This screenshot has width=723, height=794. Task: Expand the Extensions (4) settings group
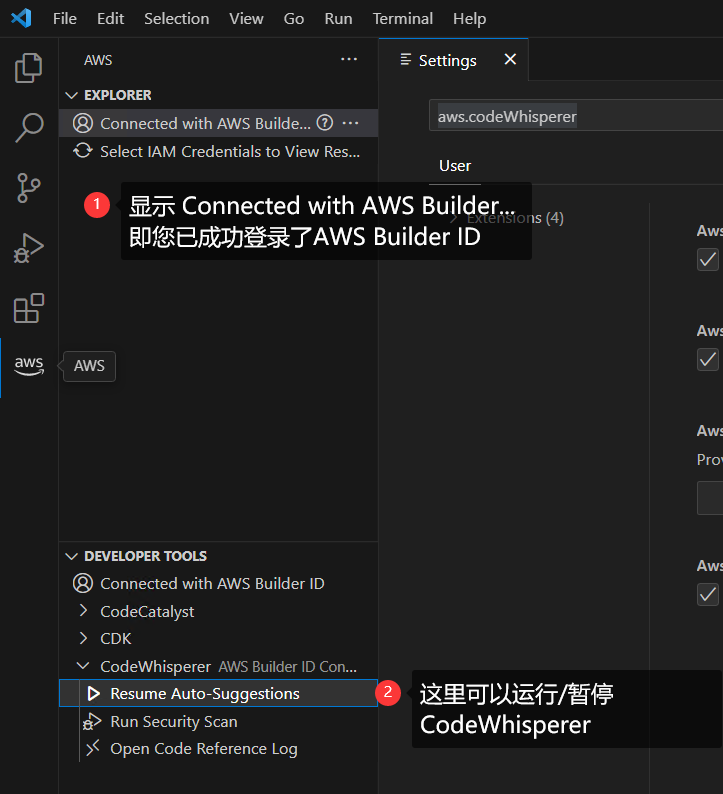(454, 218)
